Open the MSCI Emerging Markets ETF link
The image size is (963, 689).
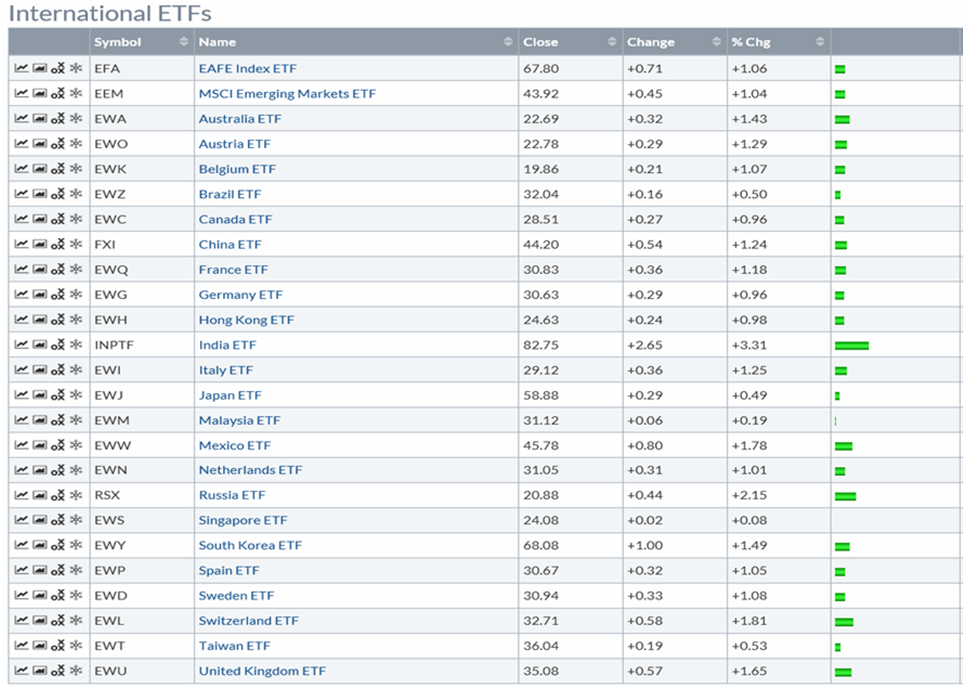point(287,94)
